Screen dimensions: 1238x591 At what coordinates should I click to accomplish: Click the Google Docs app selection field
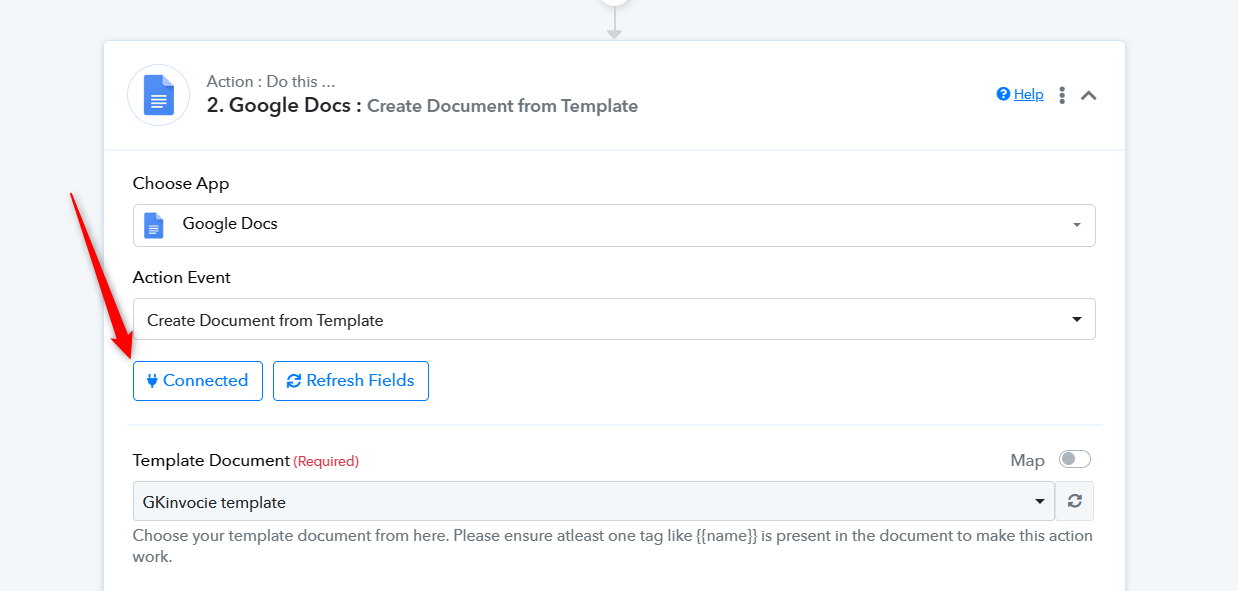(614, 225)
